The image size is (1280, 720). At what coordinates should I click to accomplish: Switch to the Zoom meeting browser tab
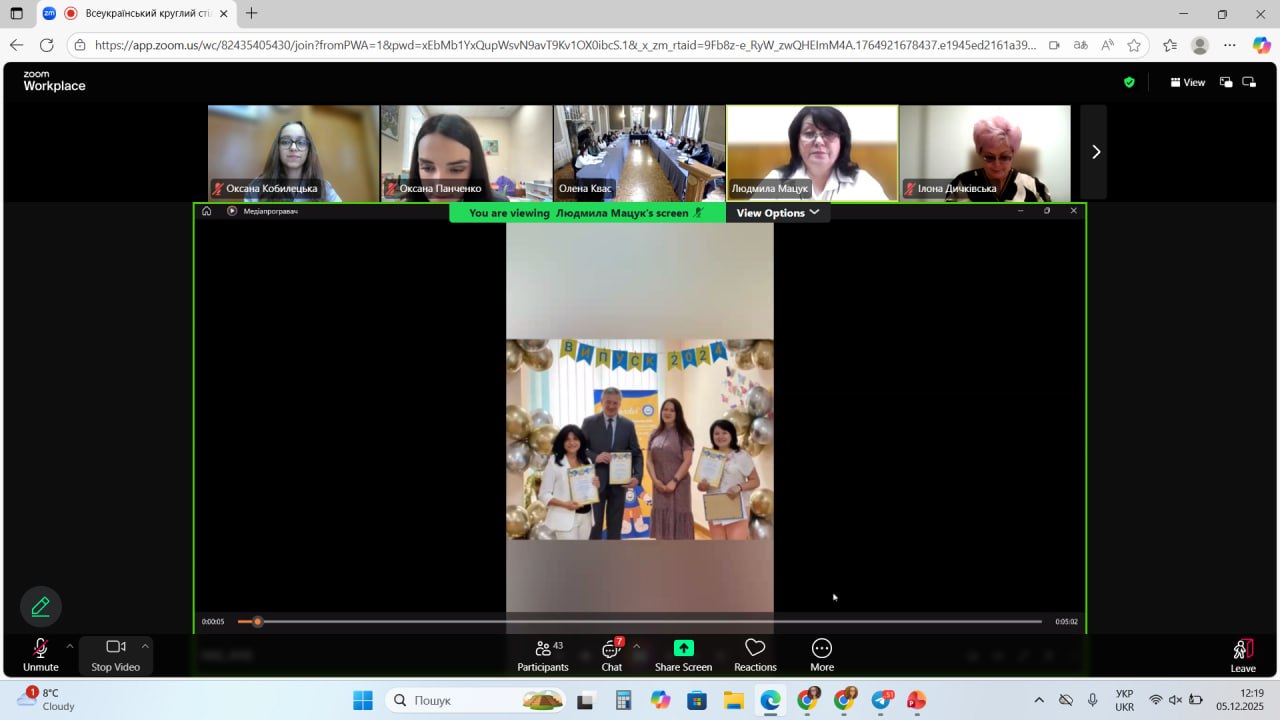135,14
